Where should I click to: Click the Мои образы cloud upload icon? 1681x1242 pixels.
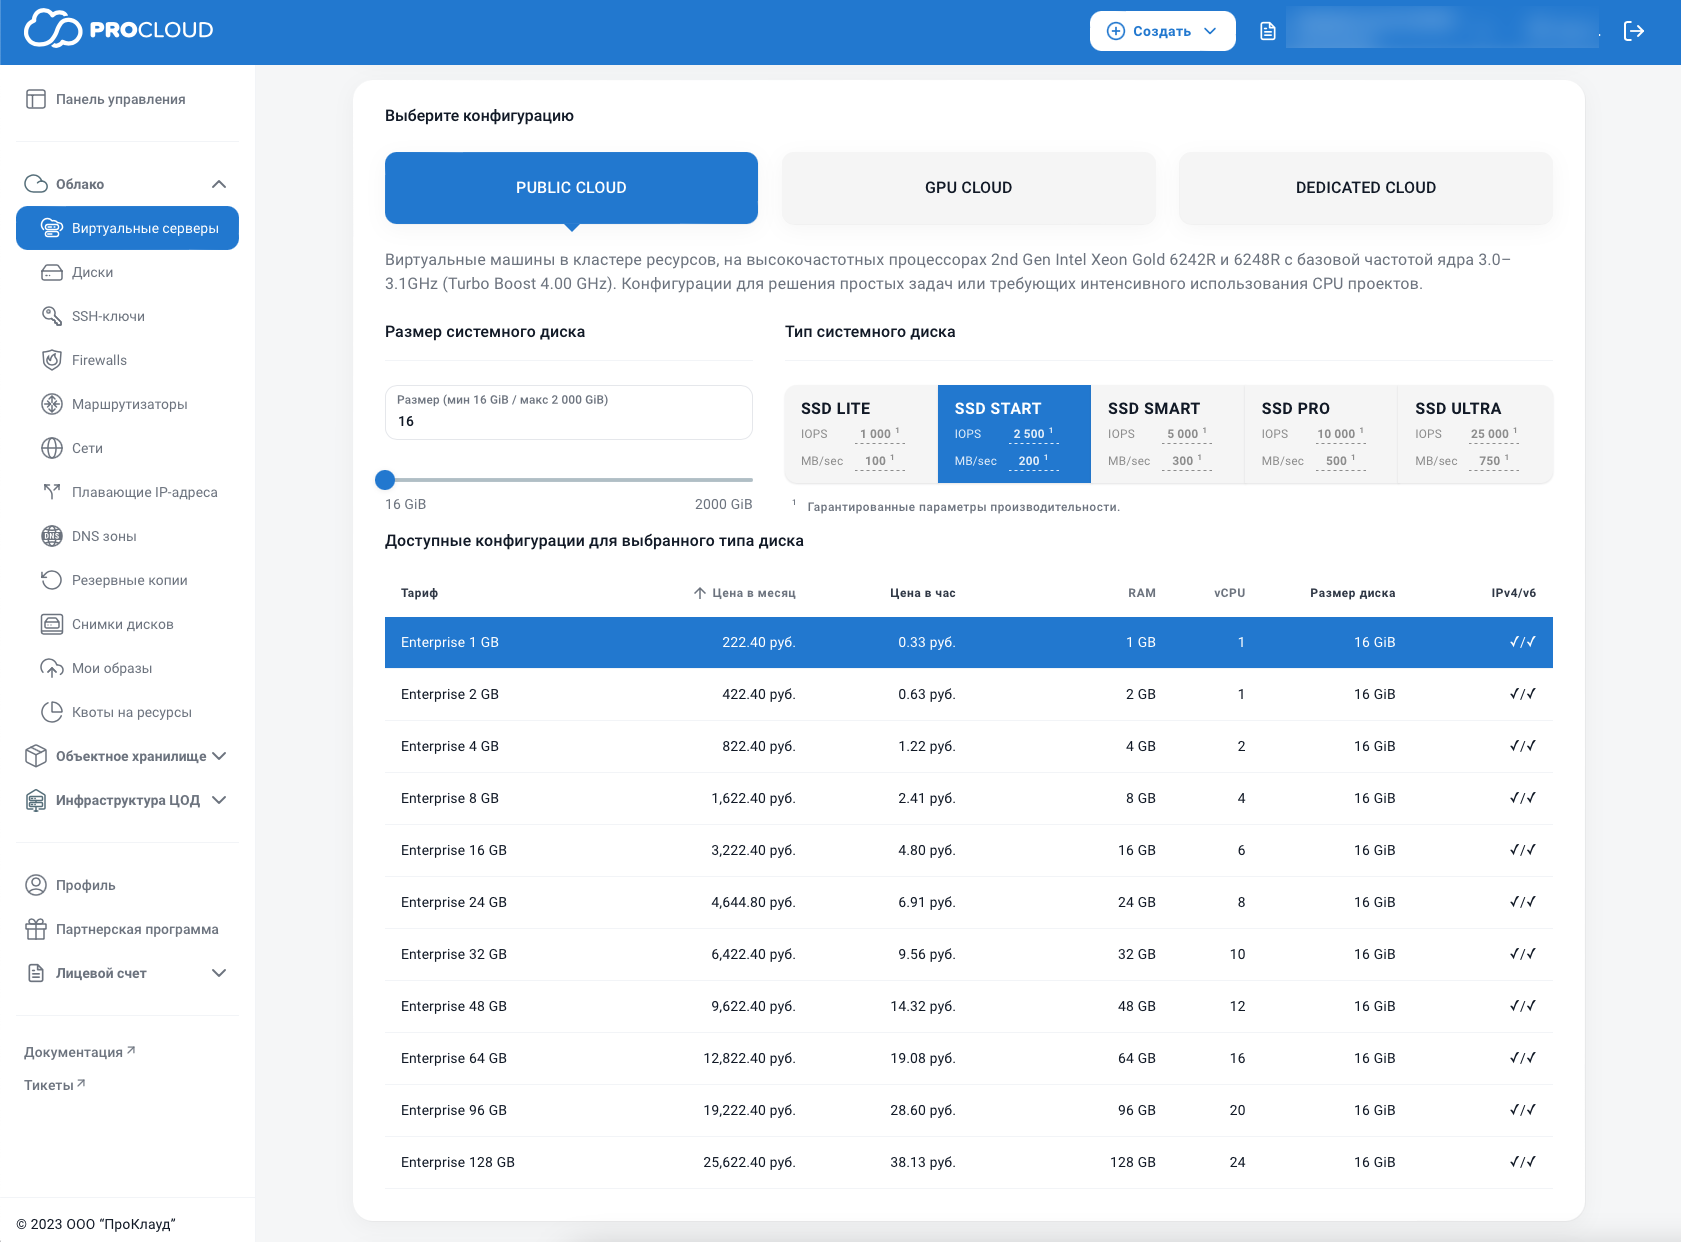52,668
